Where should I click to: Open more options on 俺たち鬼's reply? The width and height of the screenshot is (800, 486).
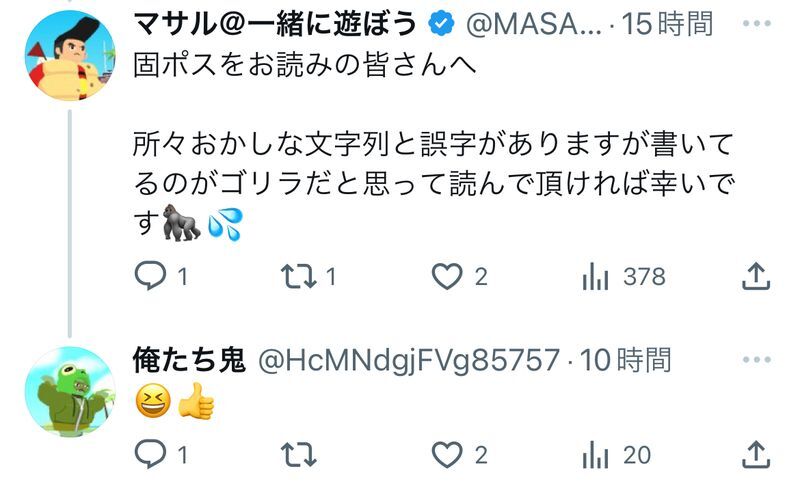pyautogui.click(x=757, y=360)
